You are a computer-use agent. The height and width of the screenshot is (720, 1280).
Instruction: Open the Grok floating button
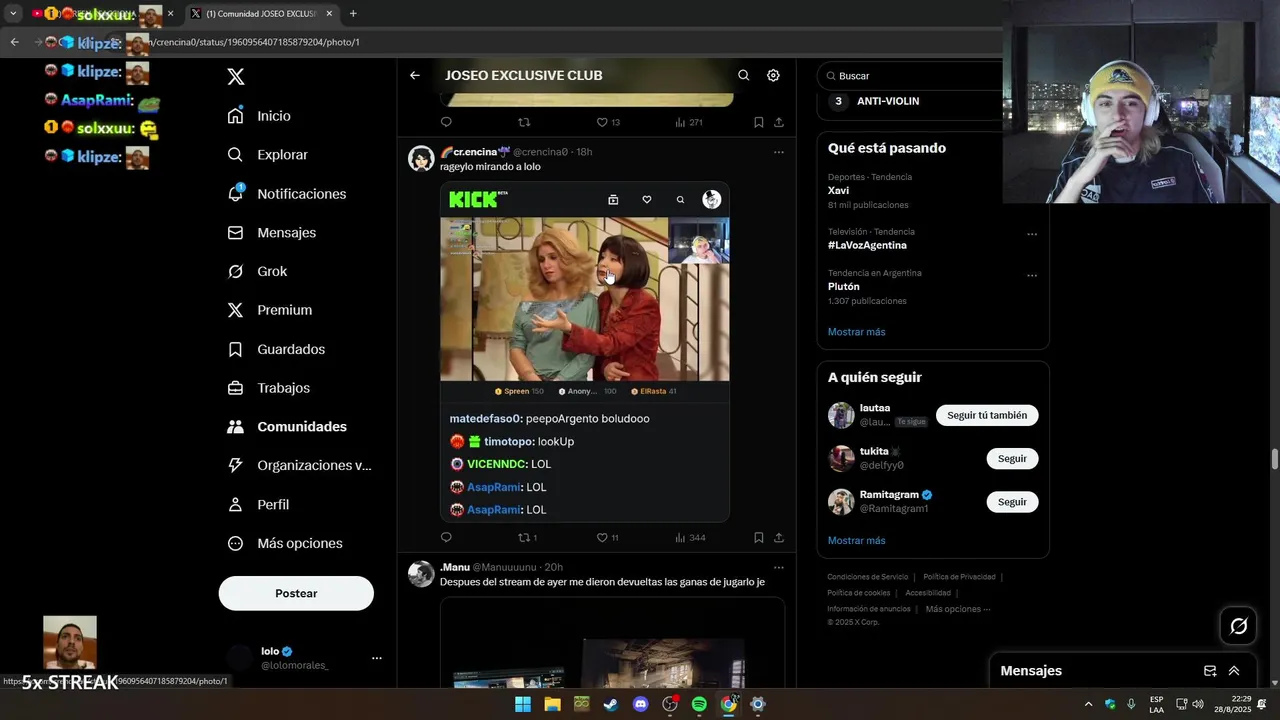coord(1239,626)
